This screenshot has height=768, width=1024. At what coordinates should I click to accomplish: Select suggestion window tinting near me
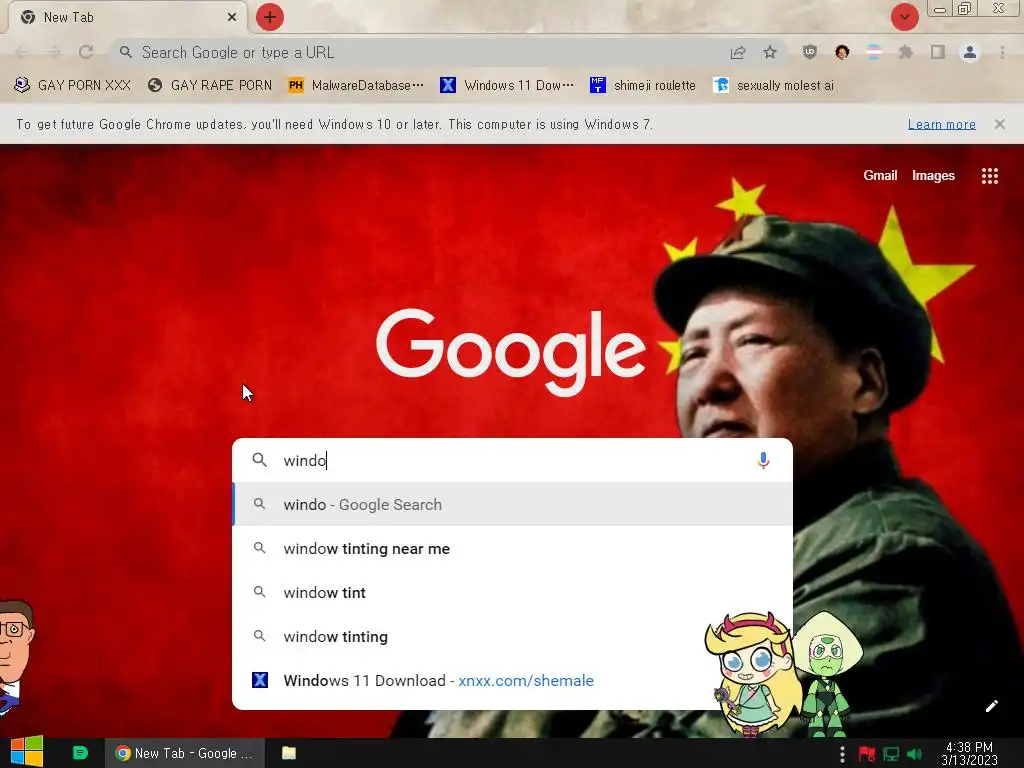[513, 549]
